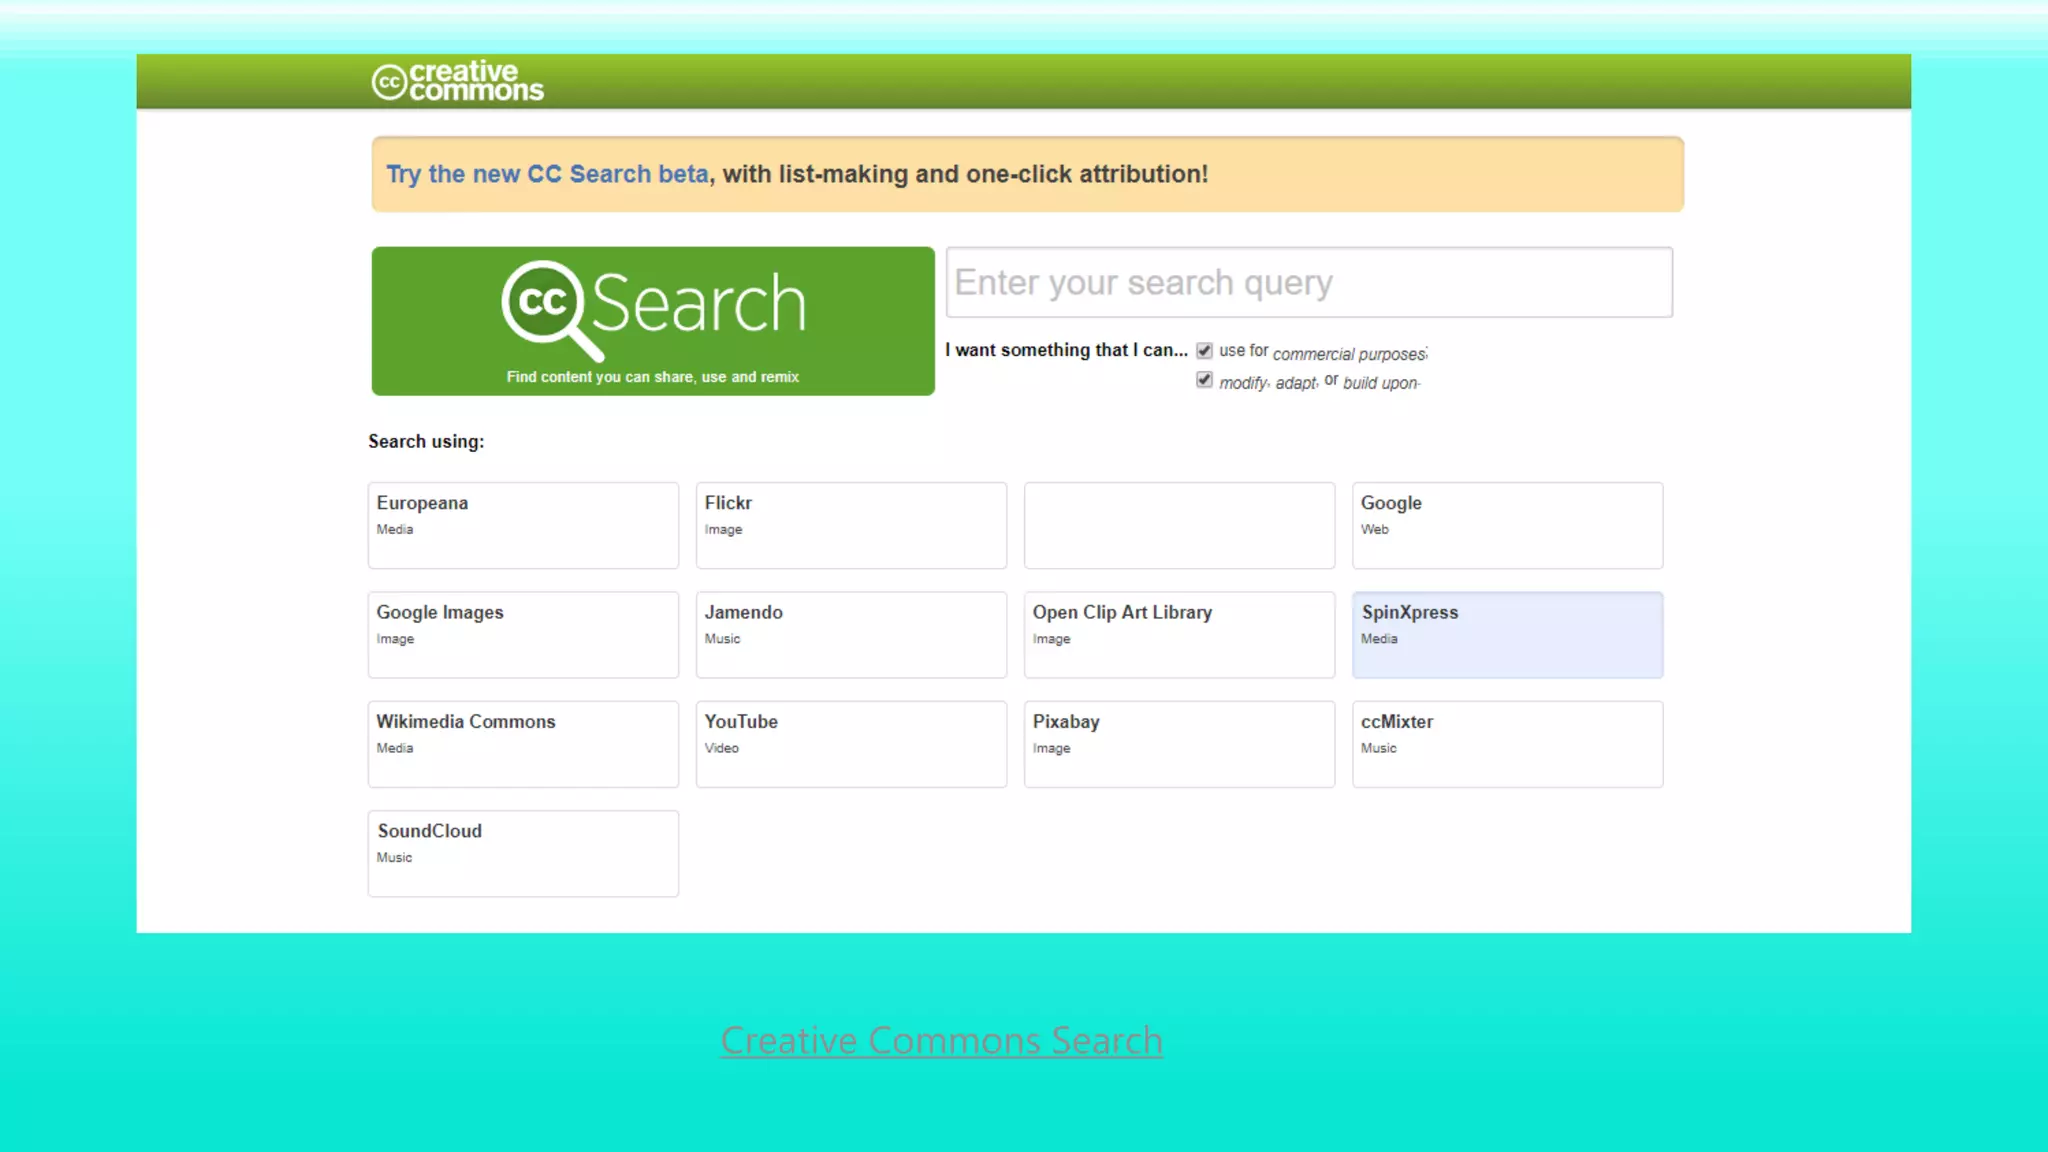Uncheck "modify, adapt, or build upon"
Image resolution: width=2048 pixels, height=1152 pixels.
click(x=1204, y=380)
